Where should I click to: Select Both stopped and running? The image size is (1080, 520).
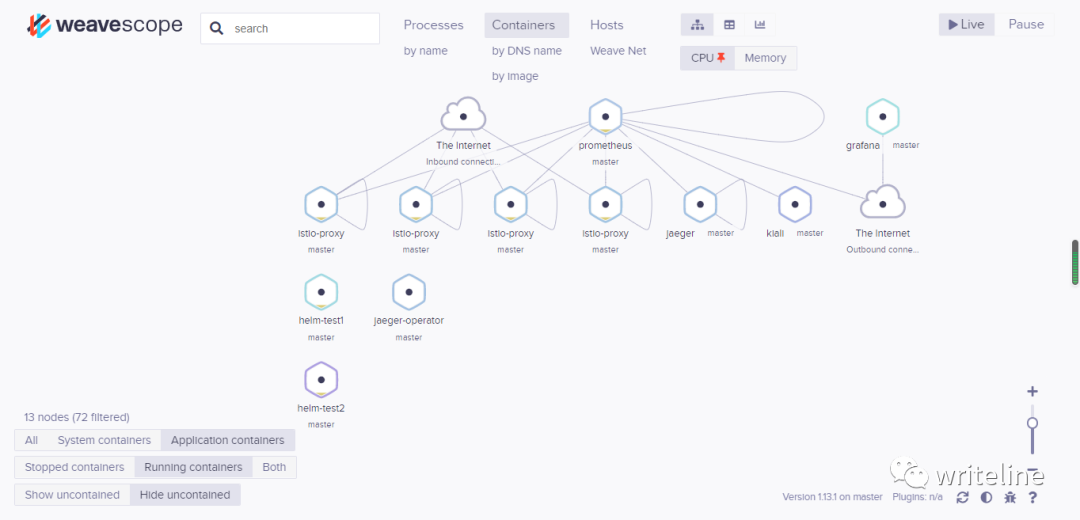pos(274,467)
